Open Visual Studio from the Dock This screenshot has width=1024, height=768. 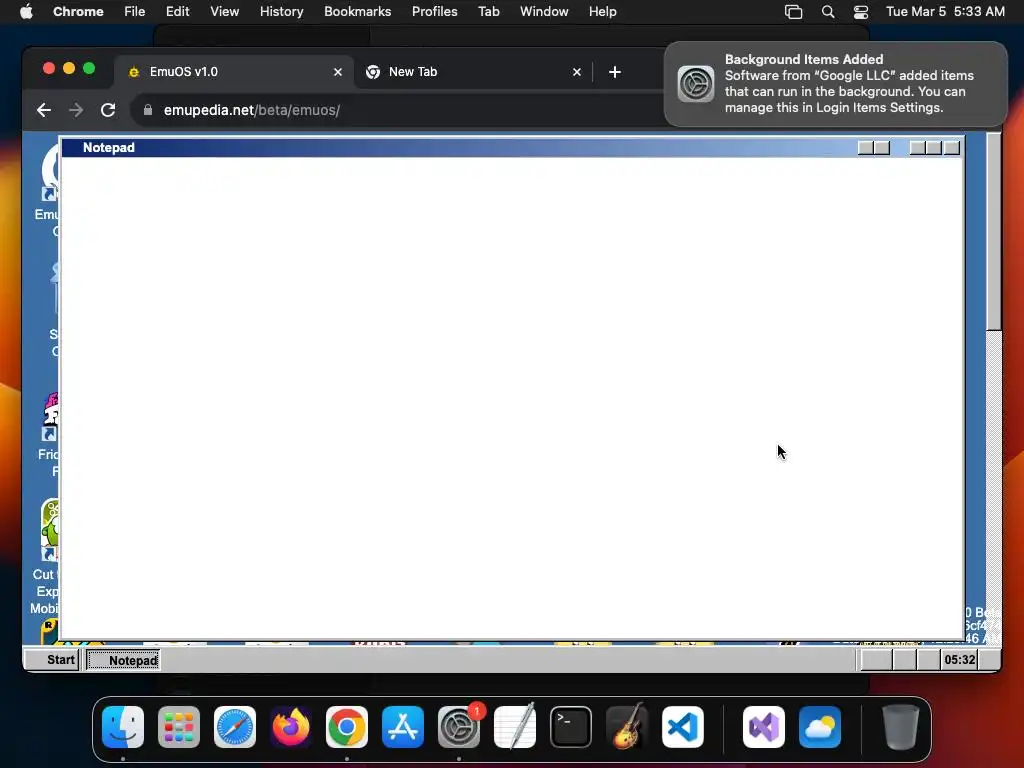coord(764,727)
